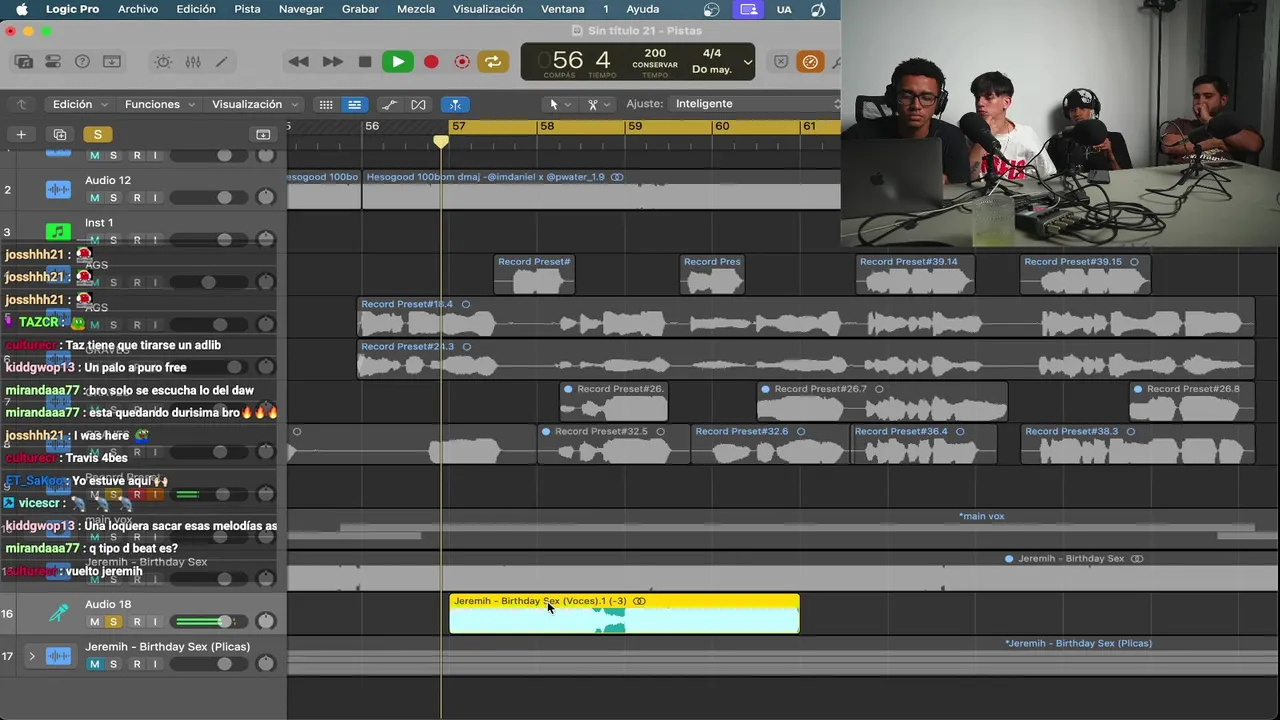
Task: Click the green Play button
Action: click(398, 62)
